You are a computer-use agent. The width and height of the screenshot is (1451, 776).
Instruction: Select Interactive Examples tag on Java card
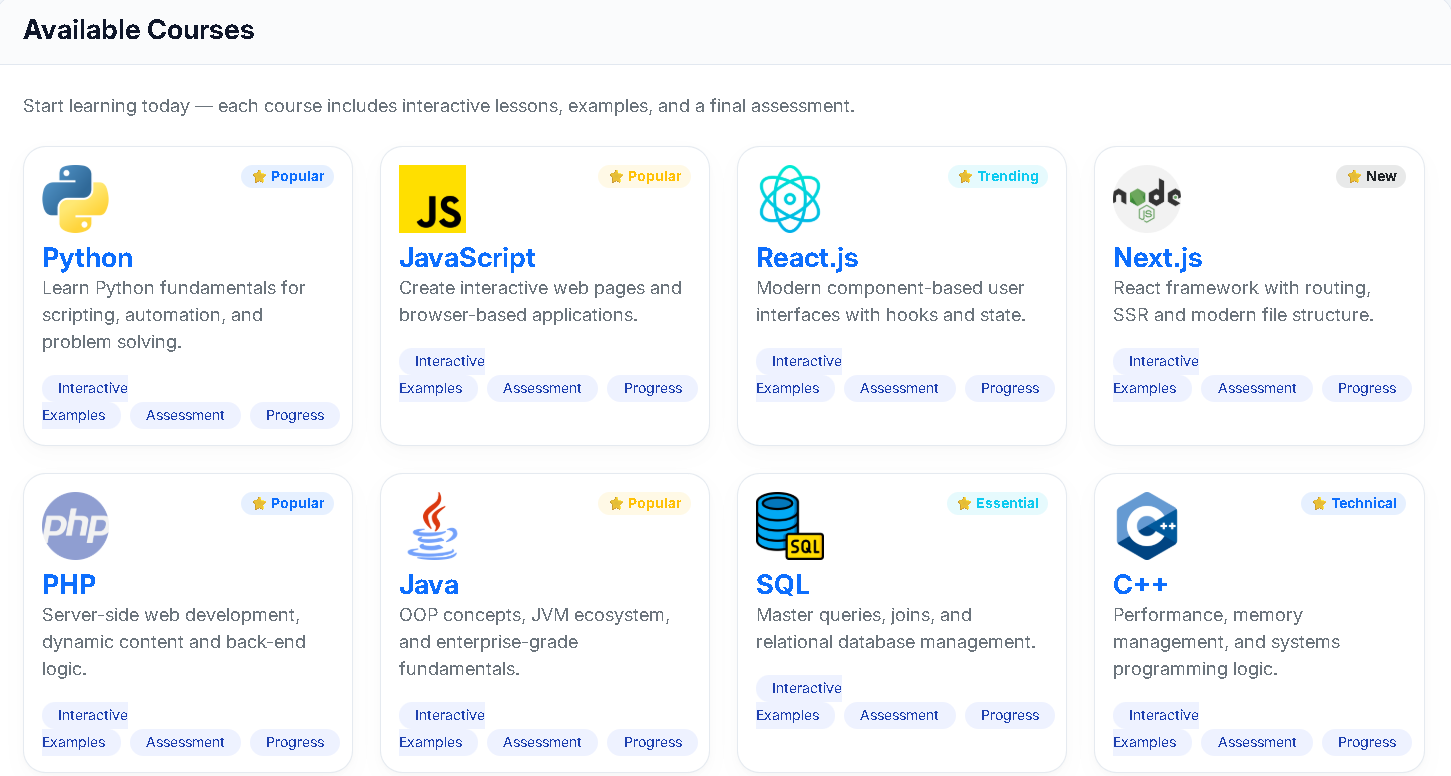[x=441, y=729]
